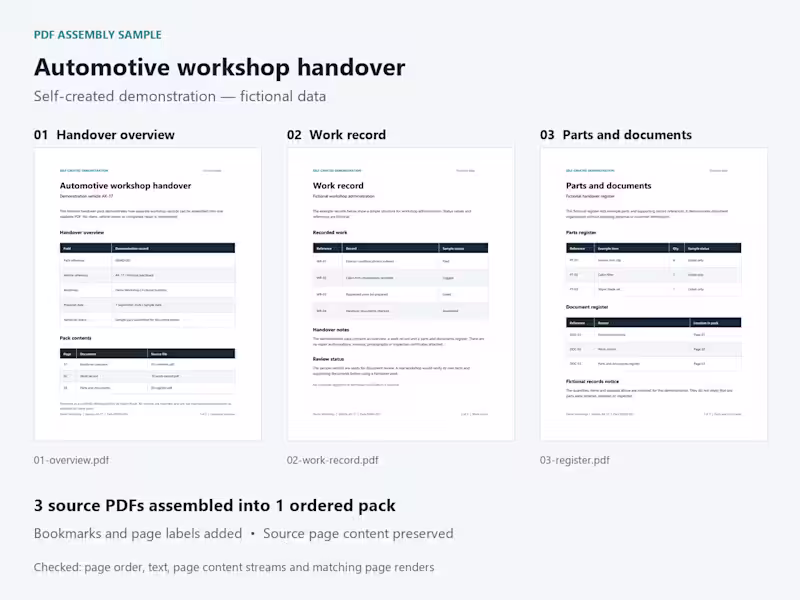Open the Parts and documents page thumbnail
The height and width of the screenshot is (600, 800).
pyautogui.click(x=654, y=294)
